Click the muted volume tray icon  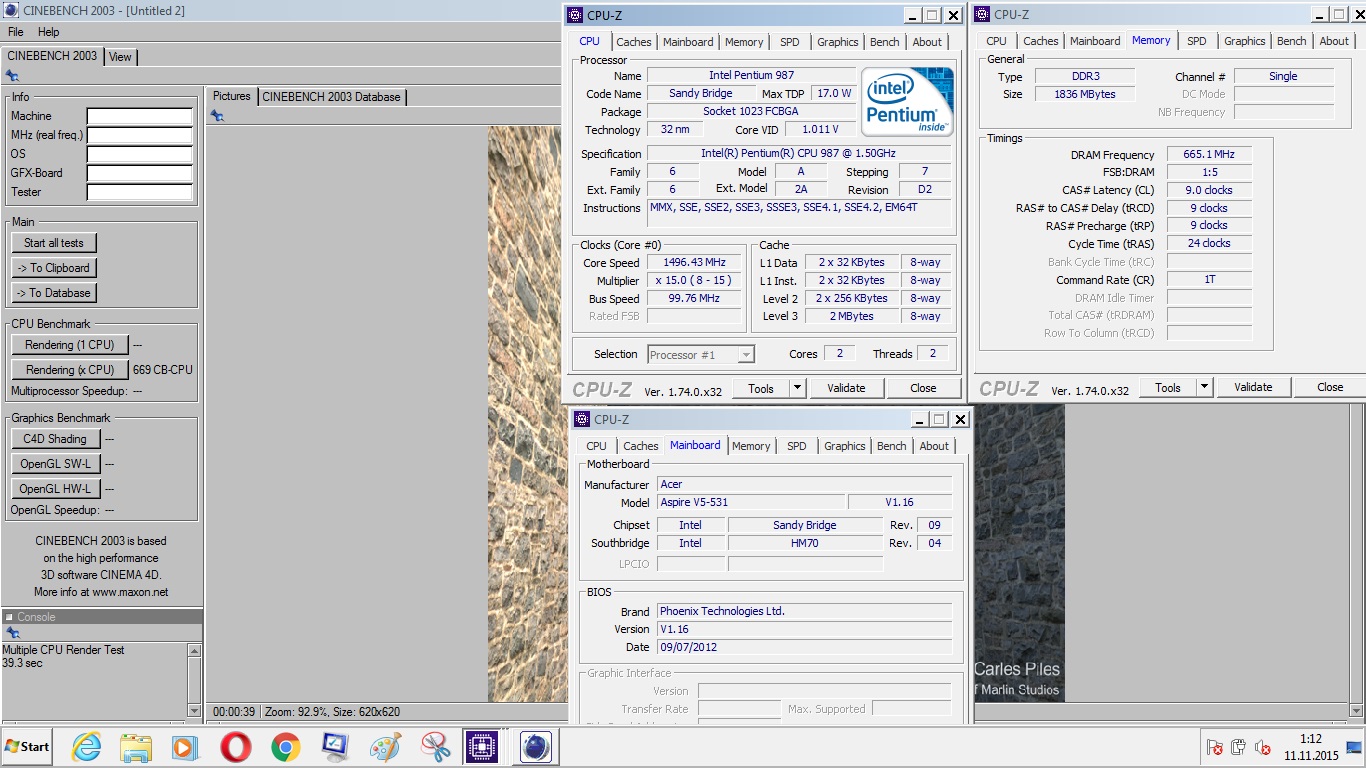pos(1263,747)
